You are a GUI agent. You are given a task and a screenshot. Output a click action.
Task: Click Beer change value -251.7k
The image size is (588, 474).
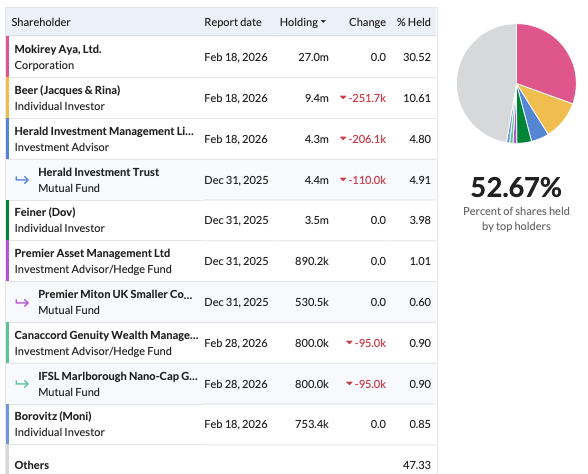pos(363,98)
